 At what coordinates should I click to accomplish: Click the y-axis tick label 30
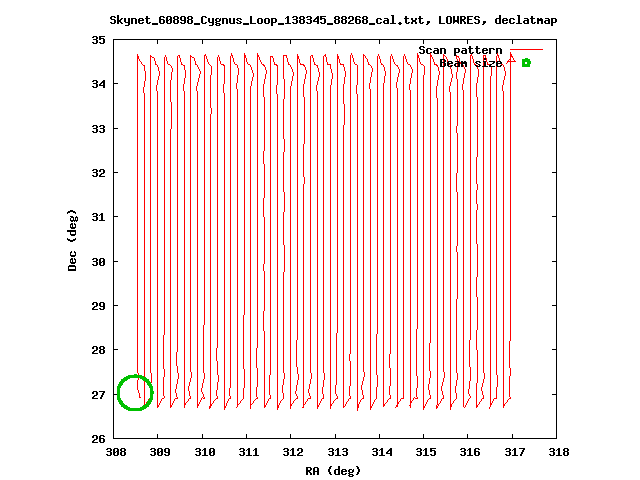pos(98,262)
